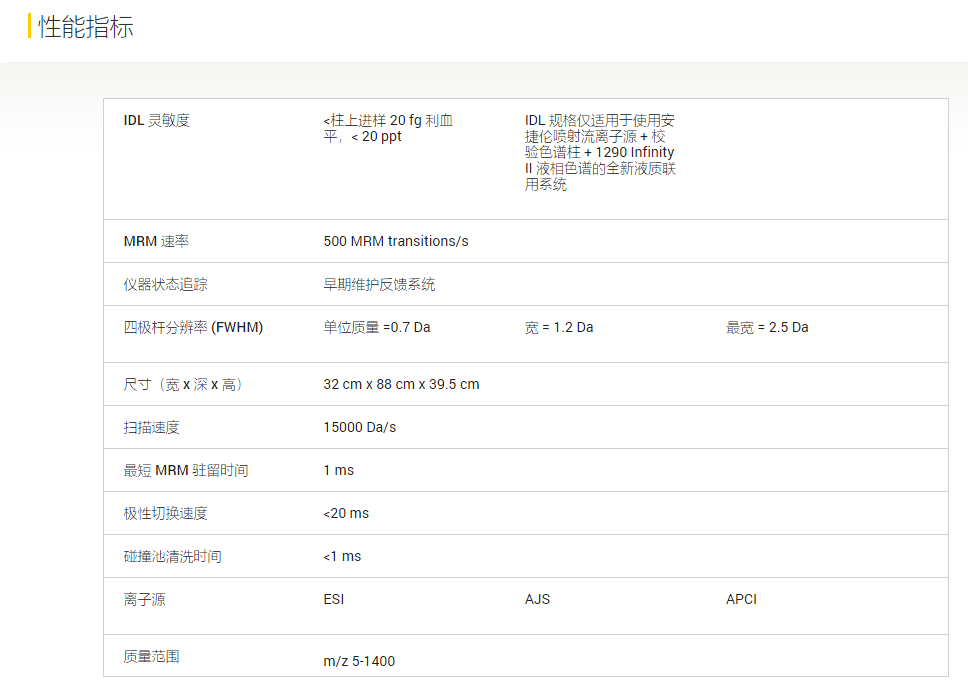
Task: Select the 最短 MRM 驻留时间 label
Action: pyautogui.click(x=186, y=471)
